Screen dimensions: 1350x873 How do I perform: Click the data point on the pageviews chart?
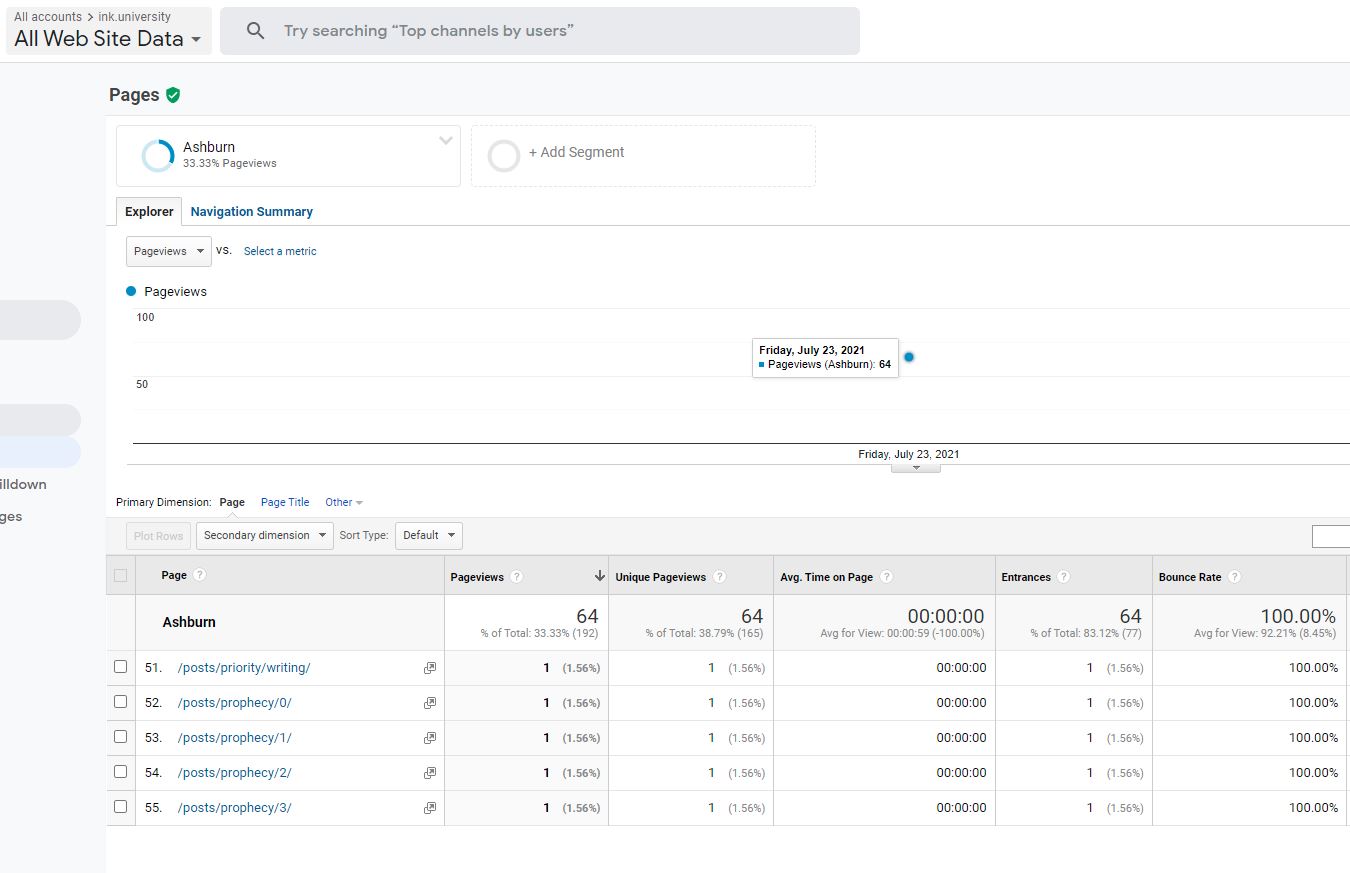tap(908, 357)
